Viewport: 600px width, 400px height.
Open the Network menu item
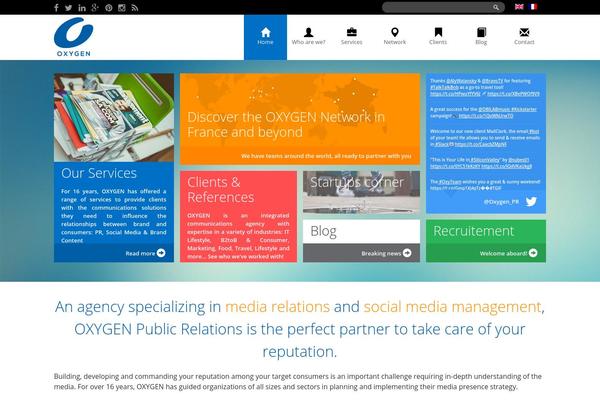point(395,37)
